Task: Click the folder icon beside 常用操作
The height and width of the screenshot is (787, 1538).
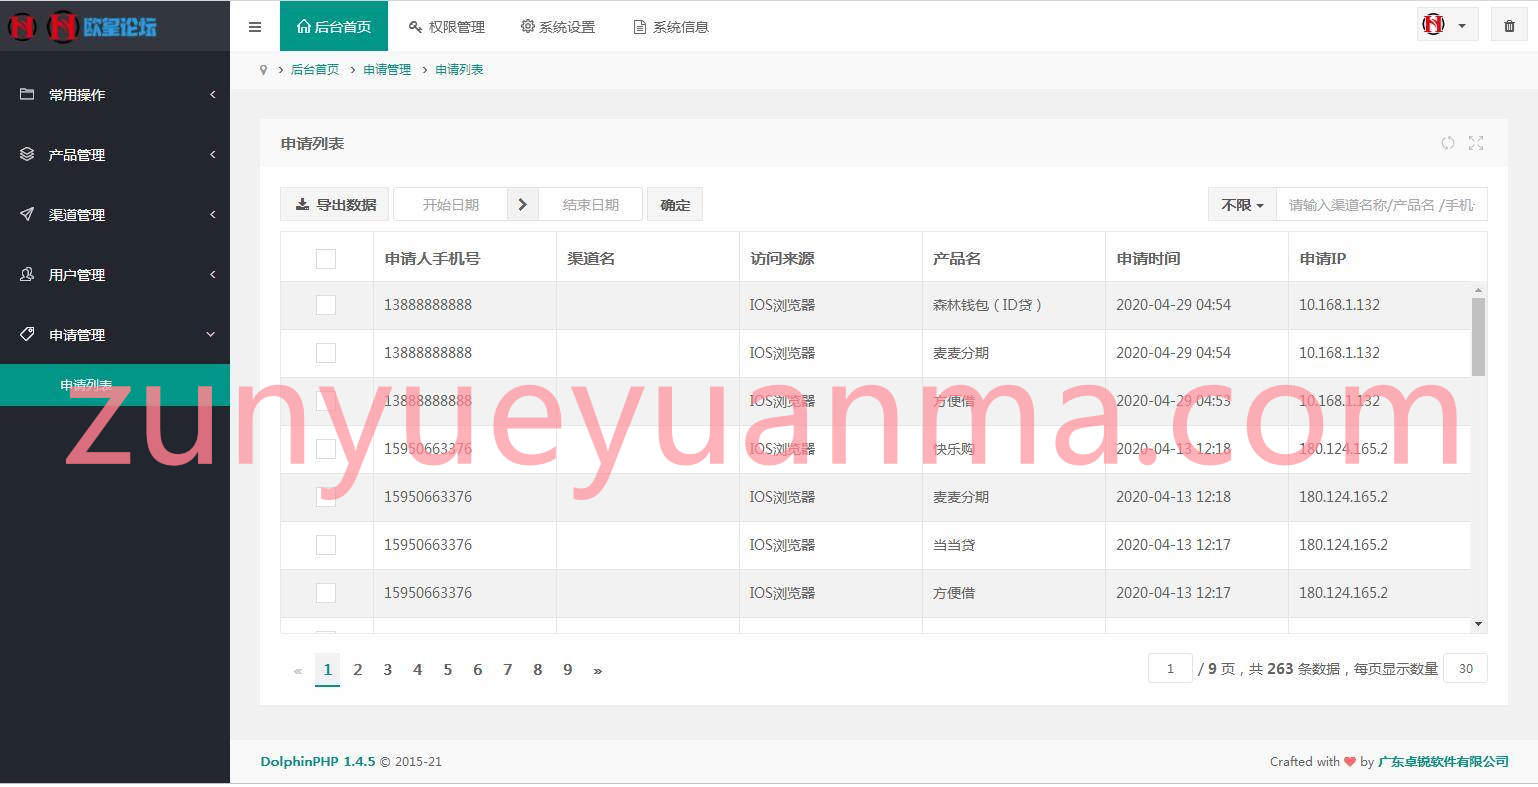Action: (27, 94)
